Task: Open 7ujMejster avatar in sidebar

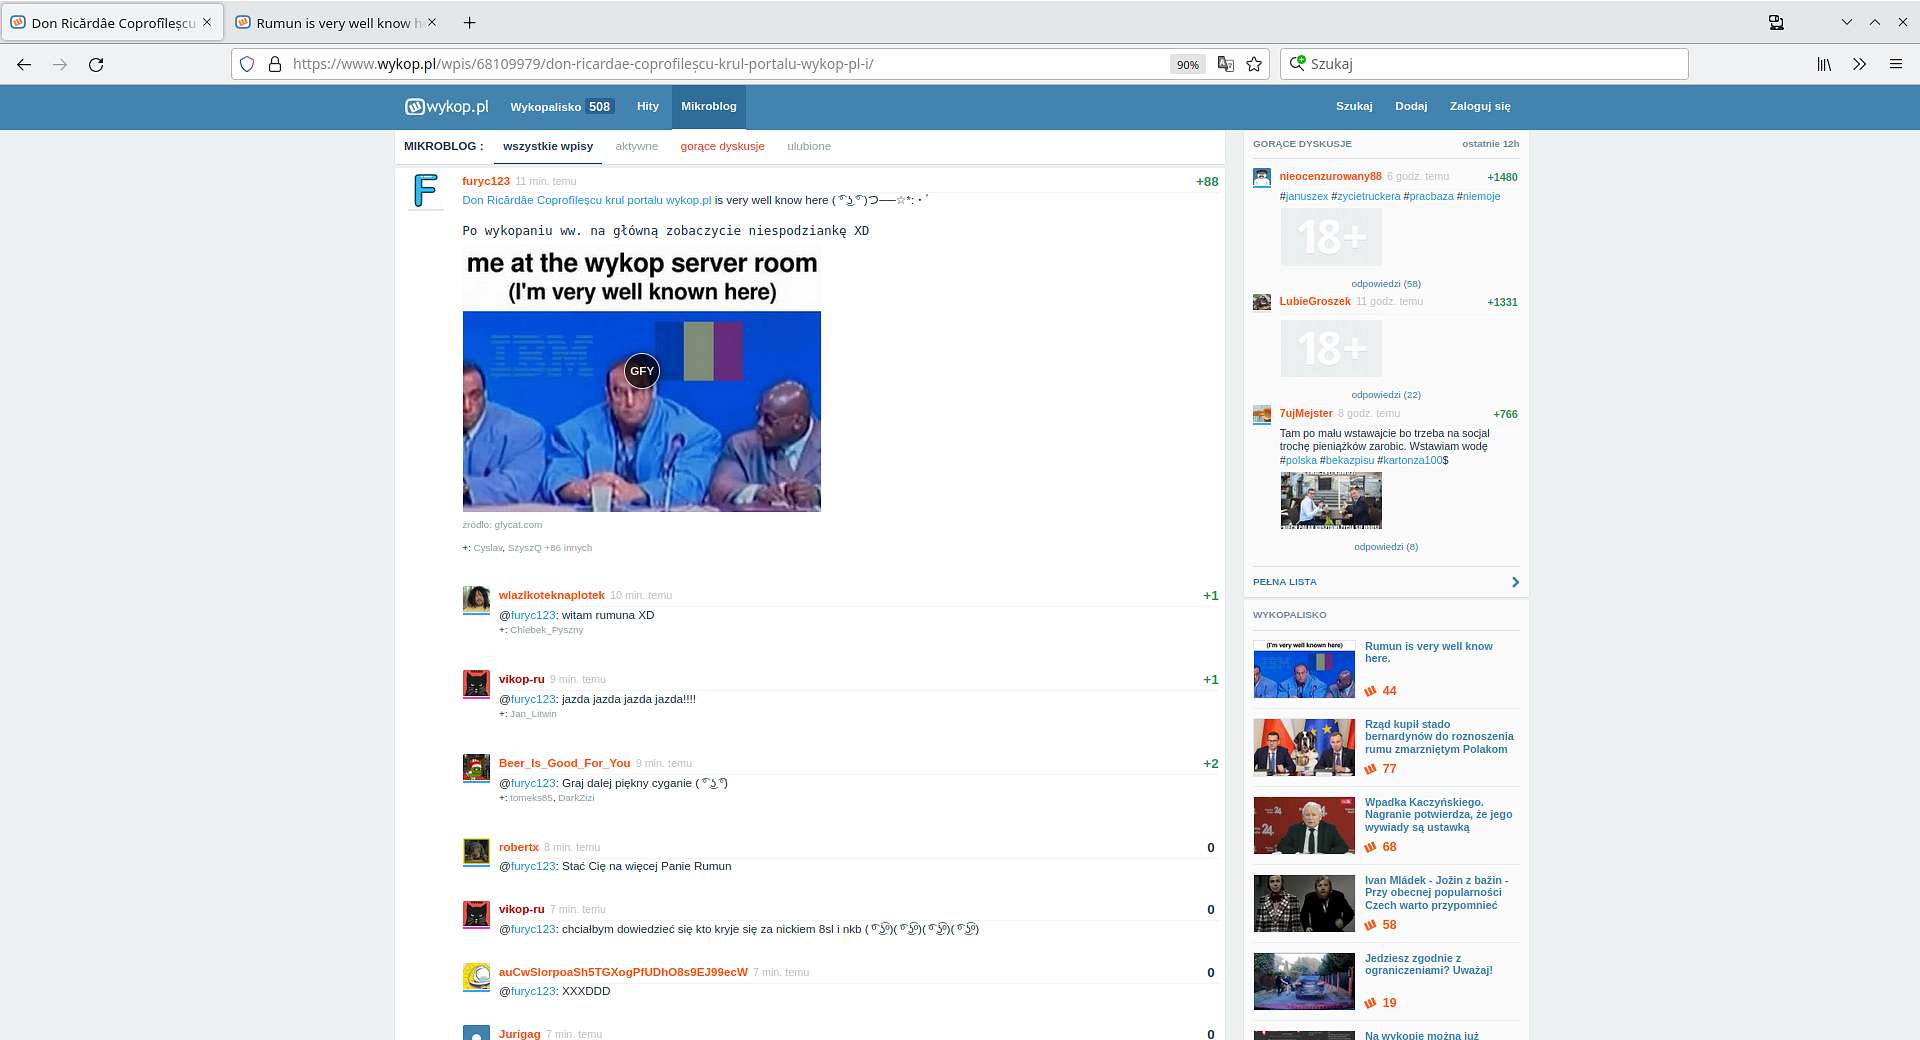Action: point(1262,414)
